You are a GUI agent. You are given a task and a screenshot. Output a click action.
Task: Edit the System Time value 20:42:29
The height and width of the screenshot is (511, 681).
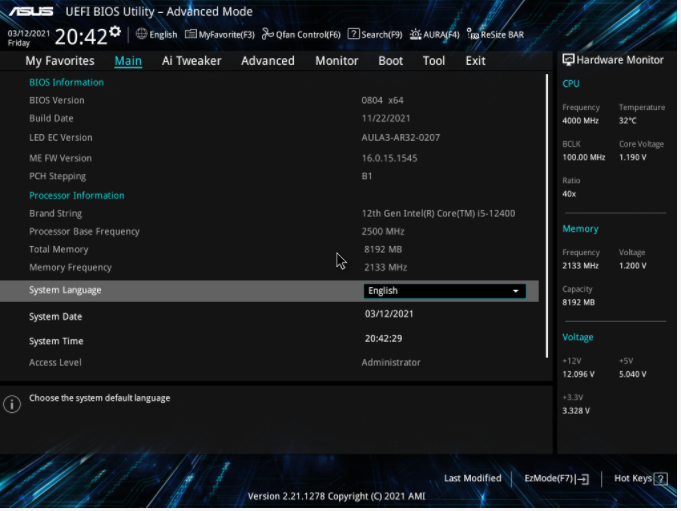(x=383, y=338)
